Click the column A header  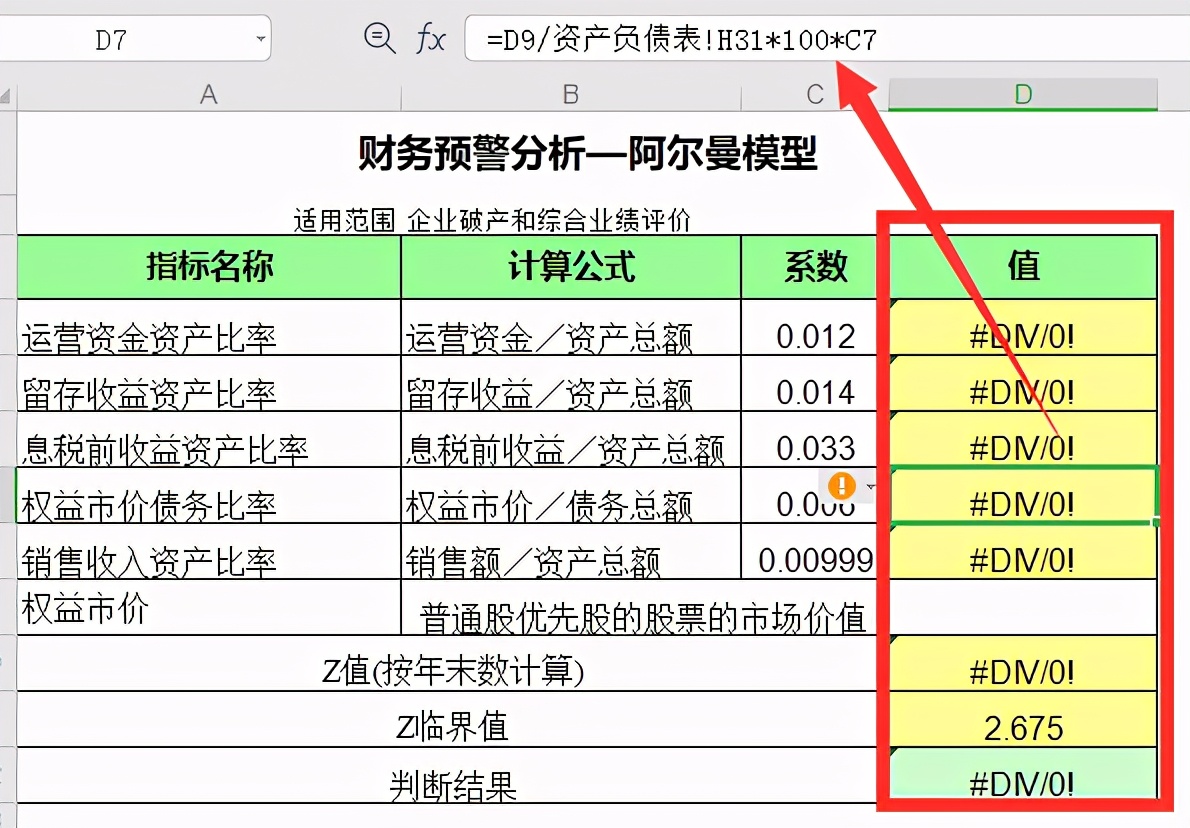point(208,95)
